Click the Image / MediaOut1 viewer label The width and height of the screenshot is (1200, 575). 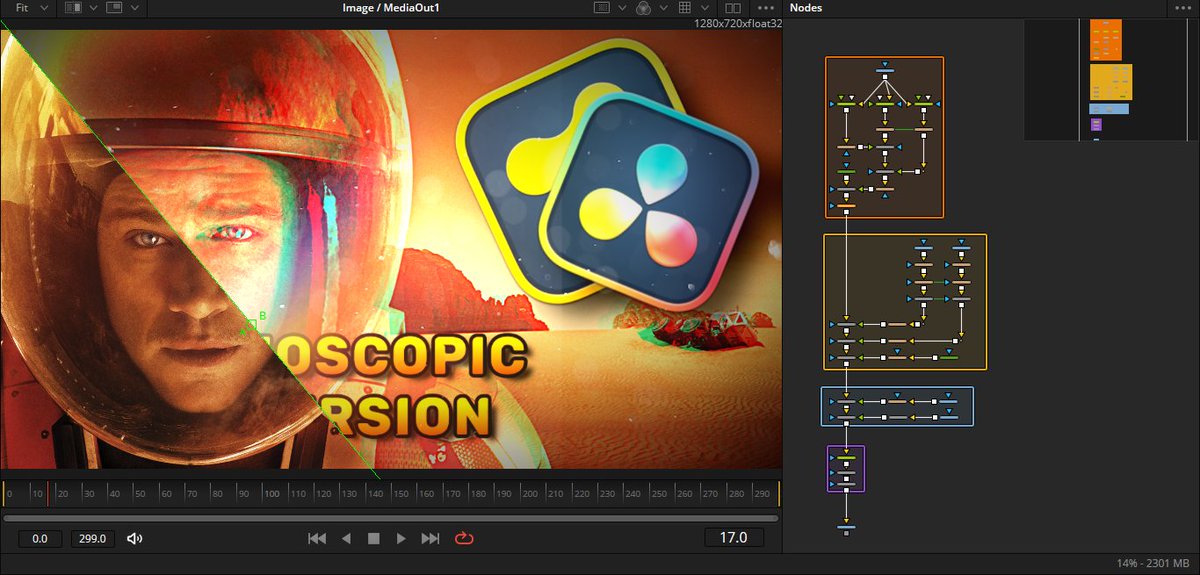(391, 8)
